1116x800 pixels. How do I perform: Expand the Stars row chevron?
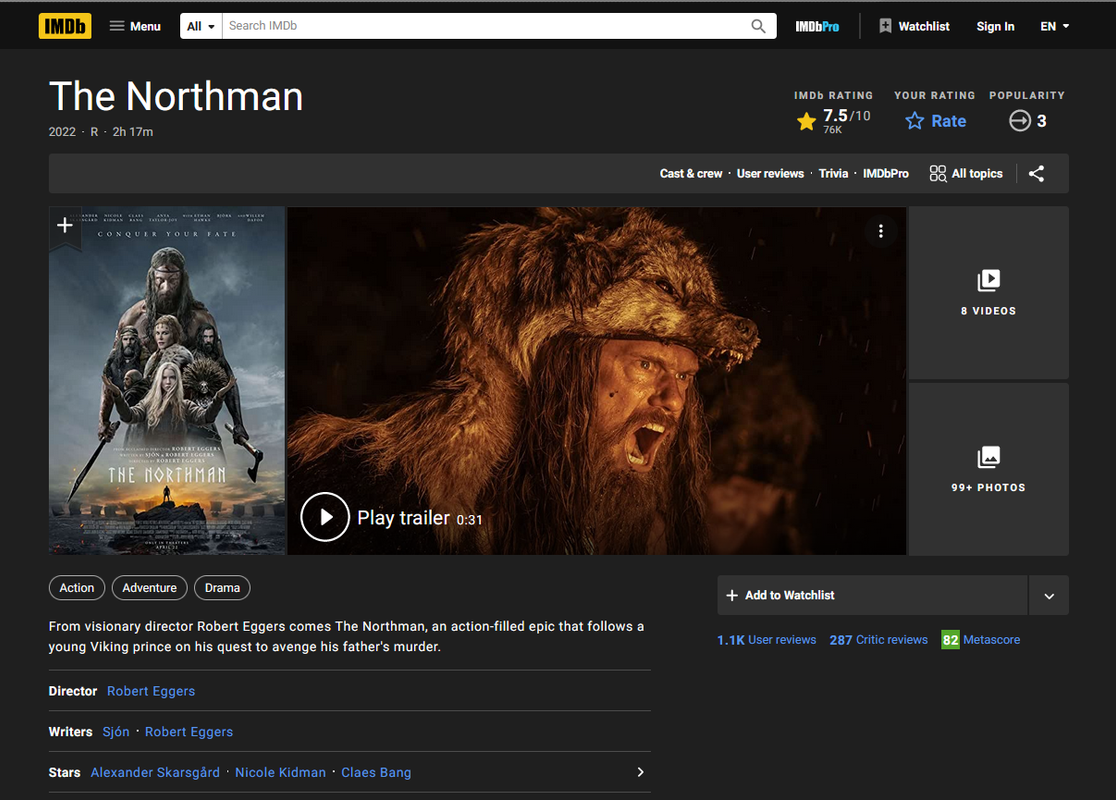[x=641, y=772]
